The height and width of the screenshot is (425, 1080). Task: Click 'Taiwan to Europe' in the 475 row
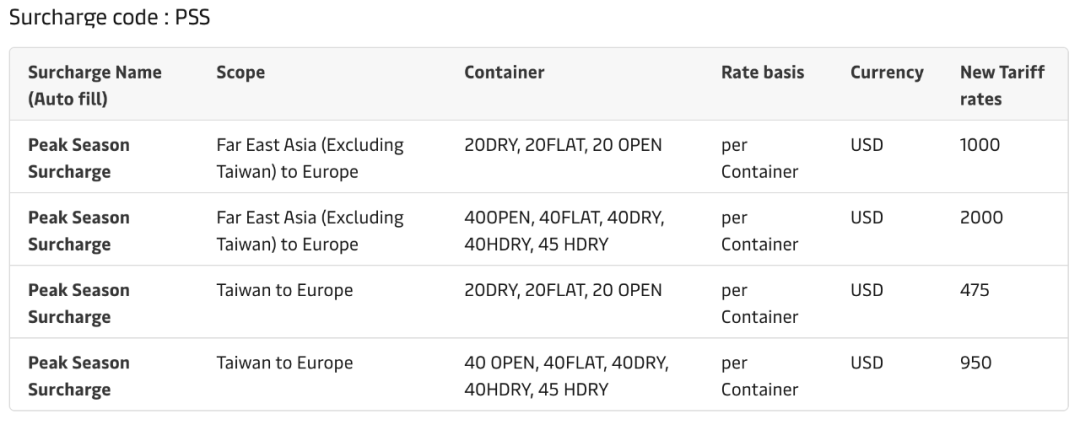[284, 290]
